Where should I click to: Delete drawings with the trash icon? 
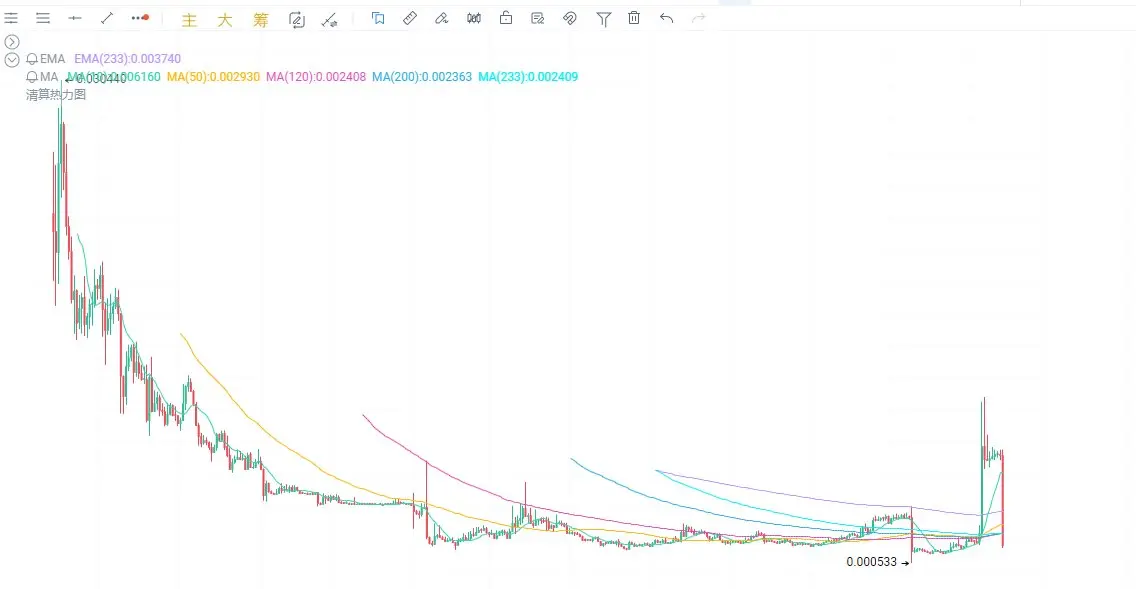click(634, 18)
